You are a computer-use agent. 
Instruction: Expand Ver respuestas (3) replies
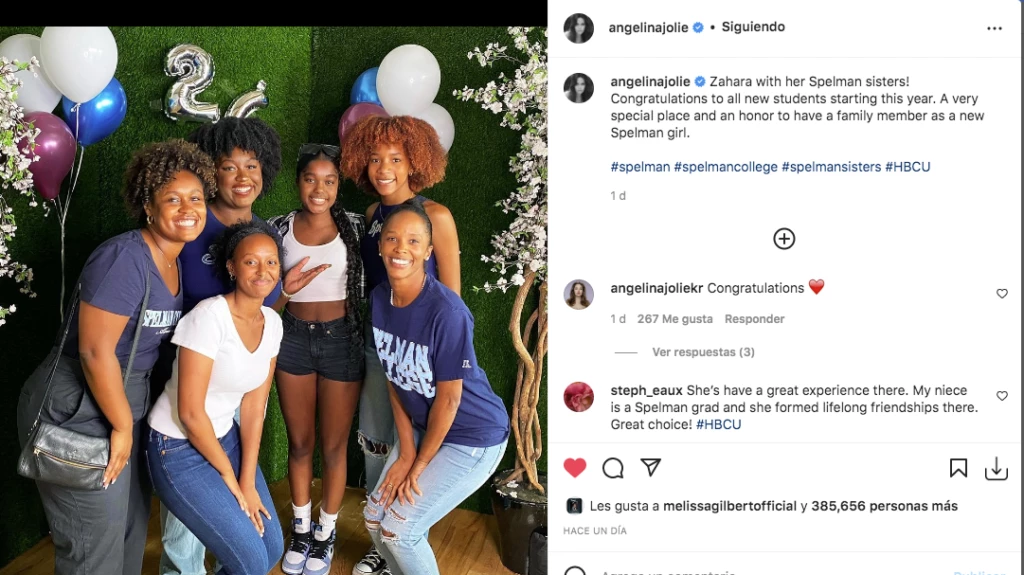tap(703, 352)
